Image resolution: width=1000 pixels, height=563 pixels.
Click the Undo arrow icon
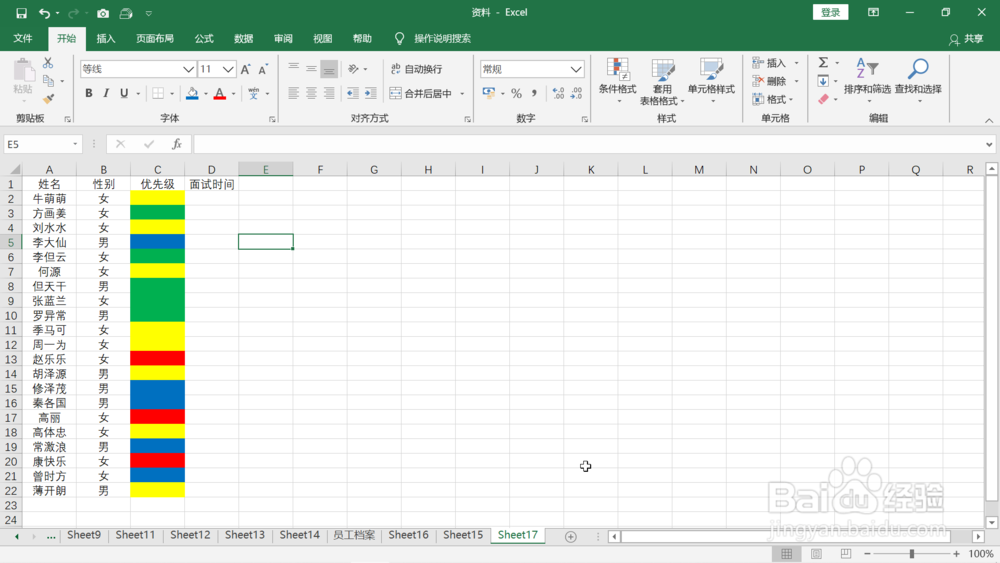coord(44,13)
